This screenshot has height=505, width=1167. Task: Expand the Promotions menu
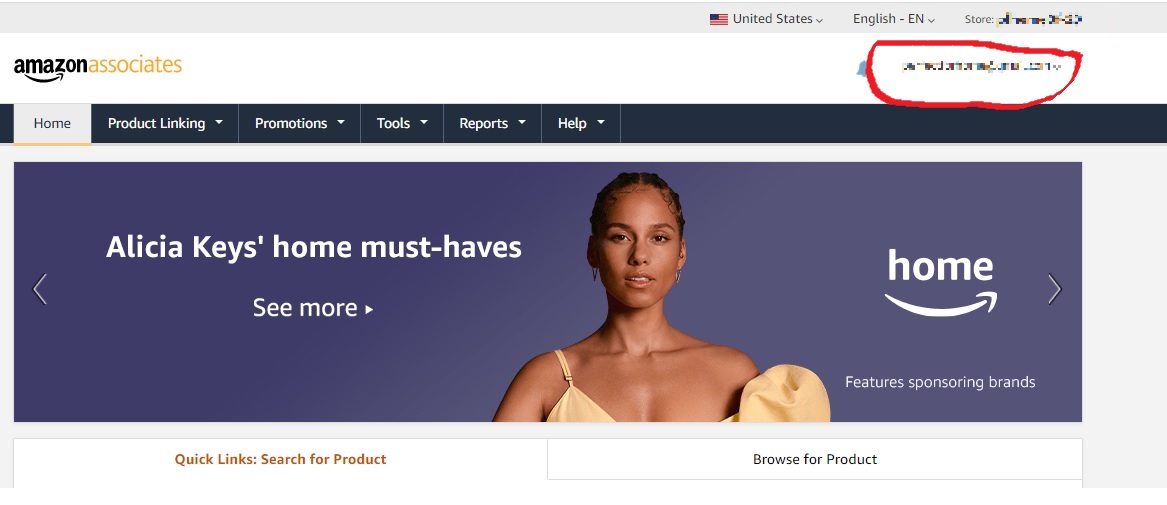[299, 123]
